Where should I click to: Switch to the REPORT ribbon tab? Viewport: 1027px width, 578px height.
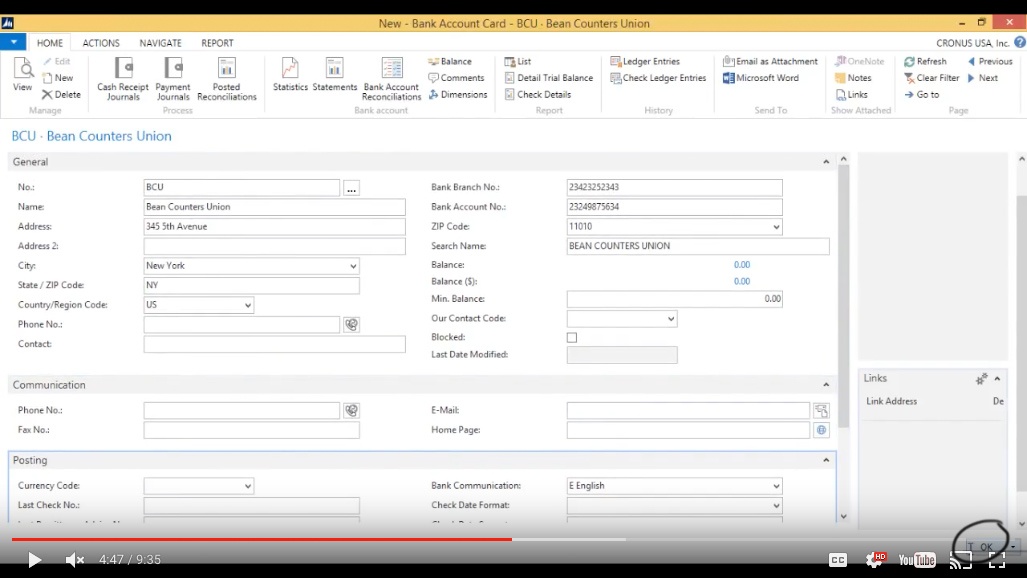coord(217,43)
